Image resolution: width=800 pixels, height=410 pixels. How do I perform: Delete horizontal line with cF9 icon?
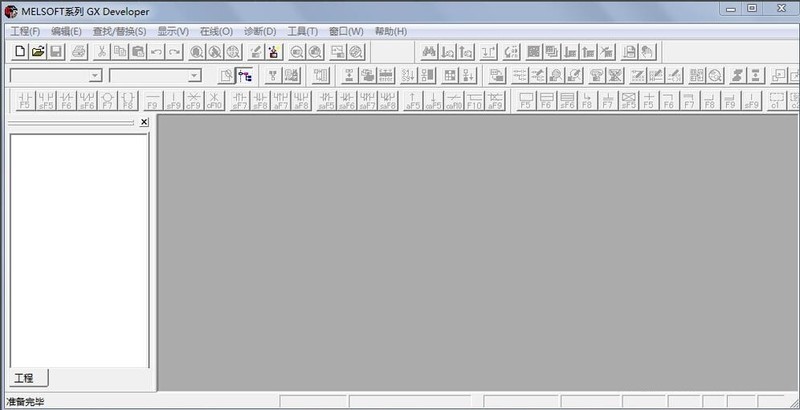(x=193, y=100)
